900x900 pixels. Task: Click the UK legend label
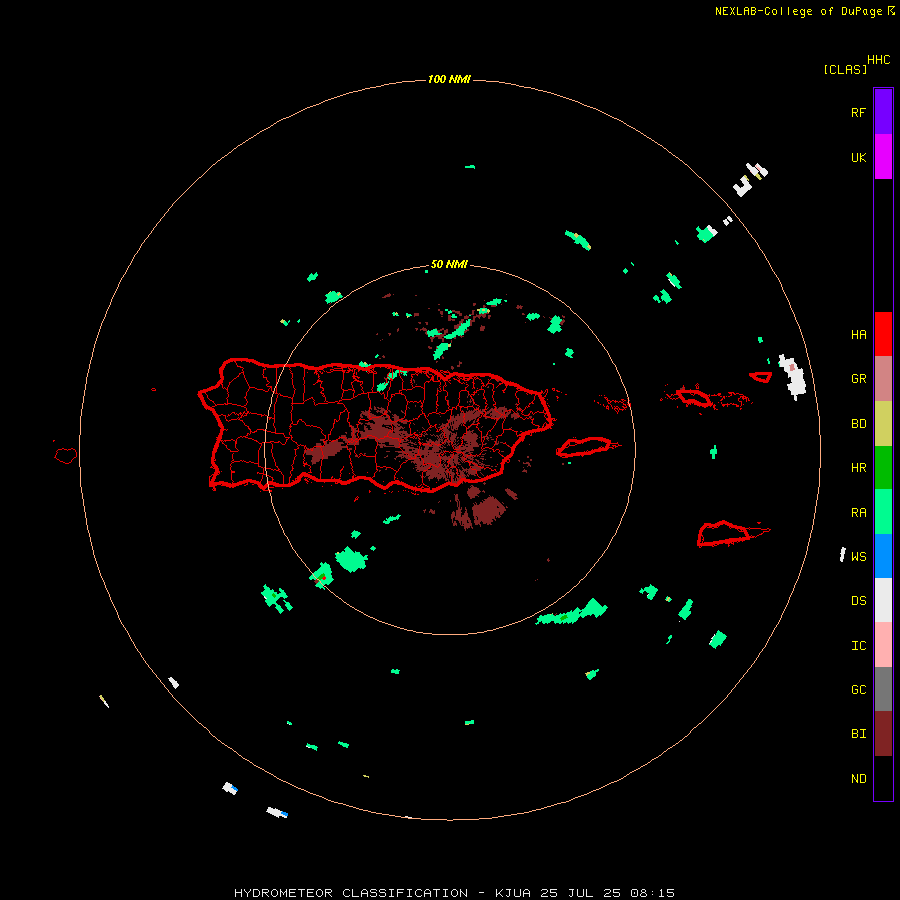click(x=858, y=157)
